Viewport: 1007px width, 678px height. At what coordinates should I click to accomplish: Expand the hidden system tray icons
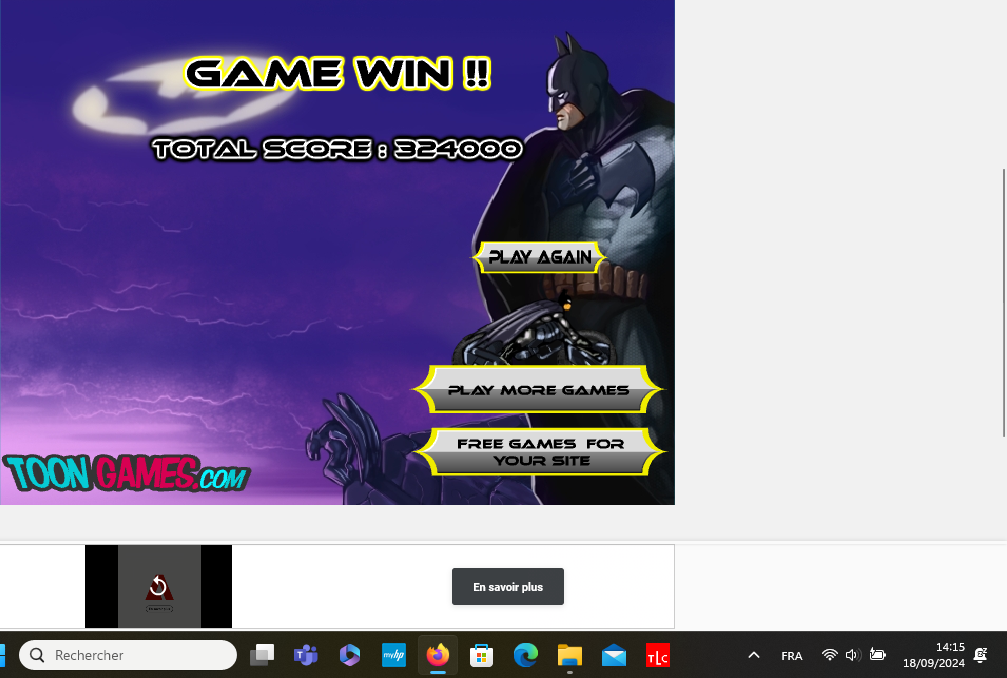click(x=754, y=655)
